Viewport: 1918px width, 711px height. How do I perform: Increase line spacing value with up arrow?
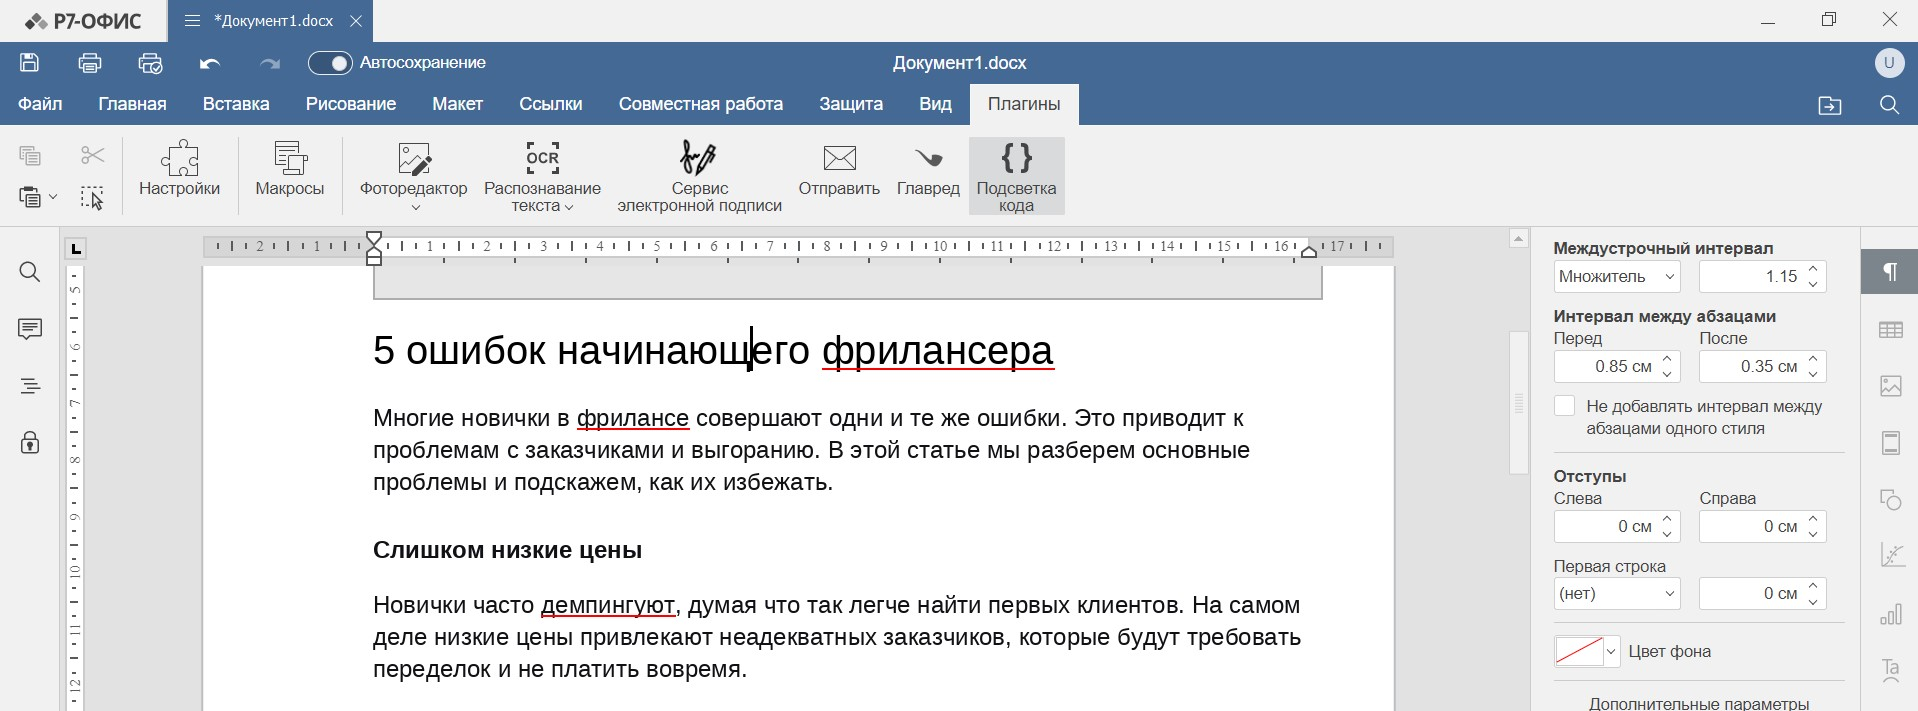click(1813, 269)
